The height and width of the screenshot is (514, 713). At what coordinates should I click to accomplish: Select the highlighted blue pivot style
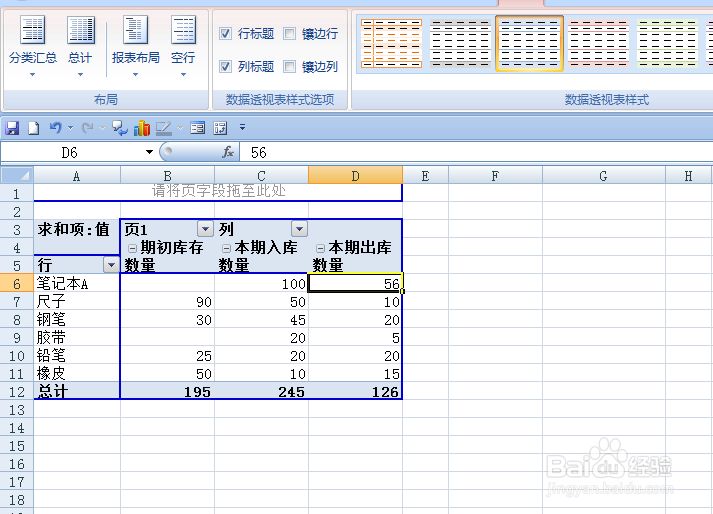point(529,43)
